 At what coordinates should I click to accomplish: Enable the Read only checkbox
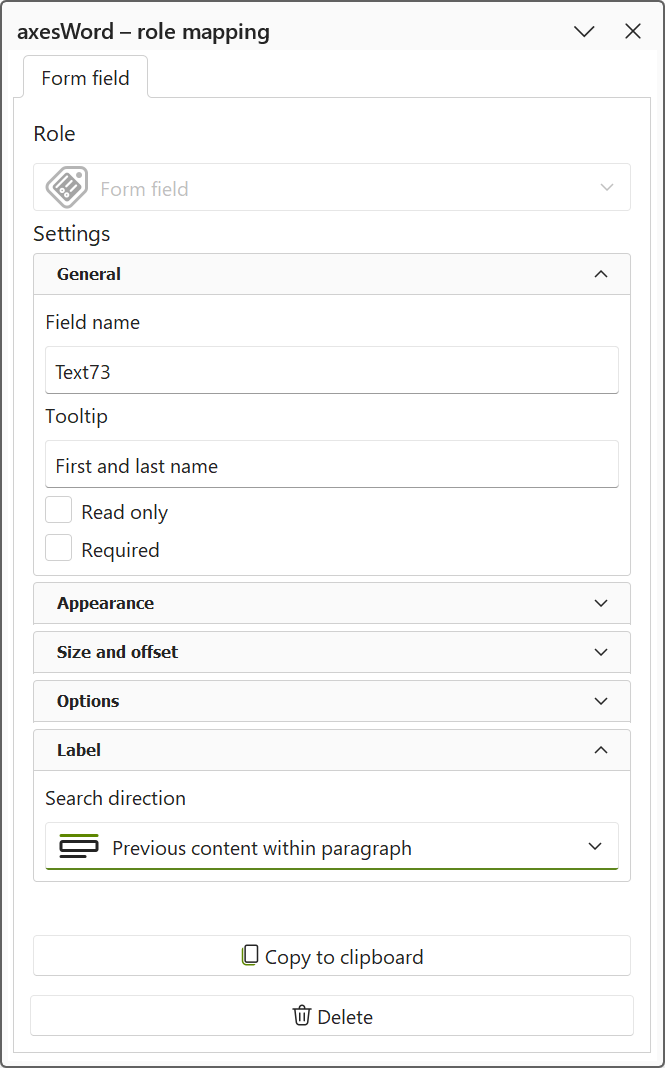59,510
